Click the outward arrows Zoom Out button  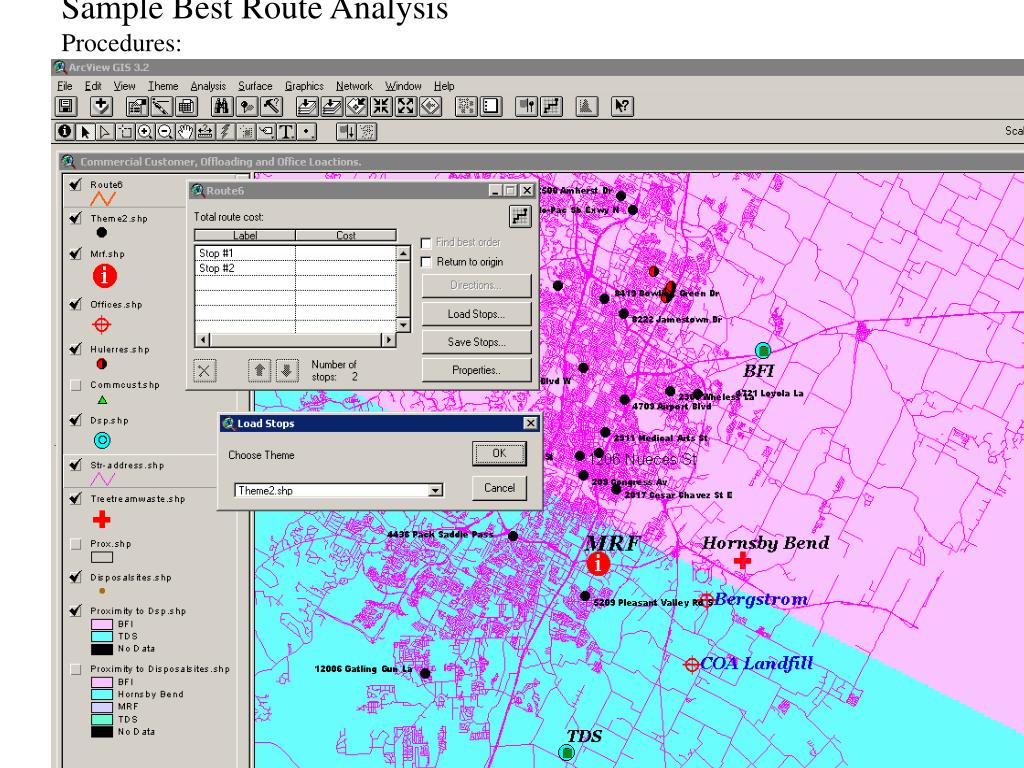[406, 106]
